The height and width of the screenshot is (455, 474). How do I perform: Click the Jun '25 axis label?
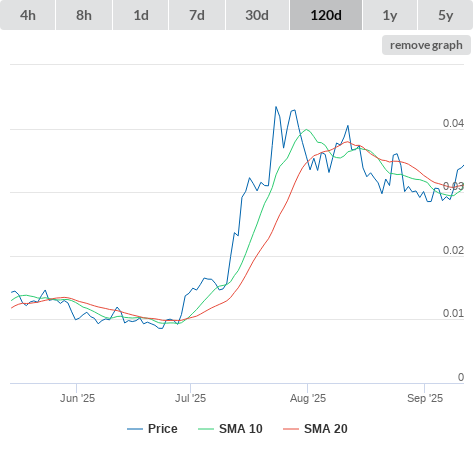(x=77, y=398)
